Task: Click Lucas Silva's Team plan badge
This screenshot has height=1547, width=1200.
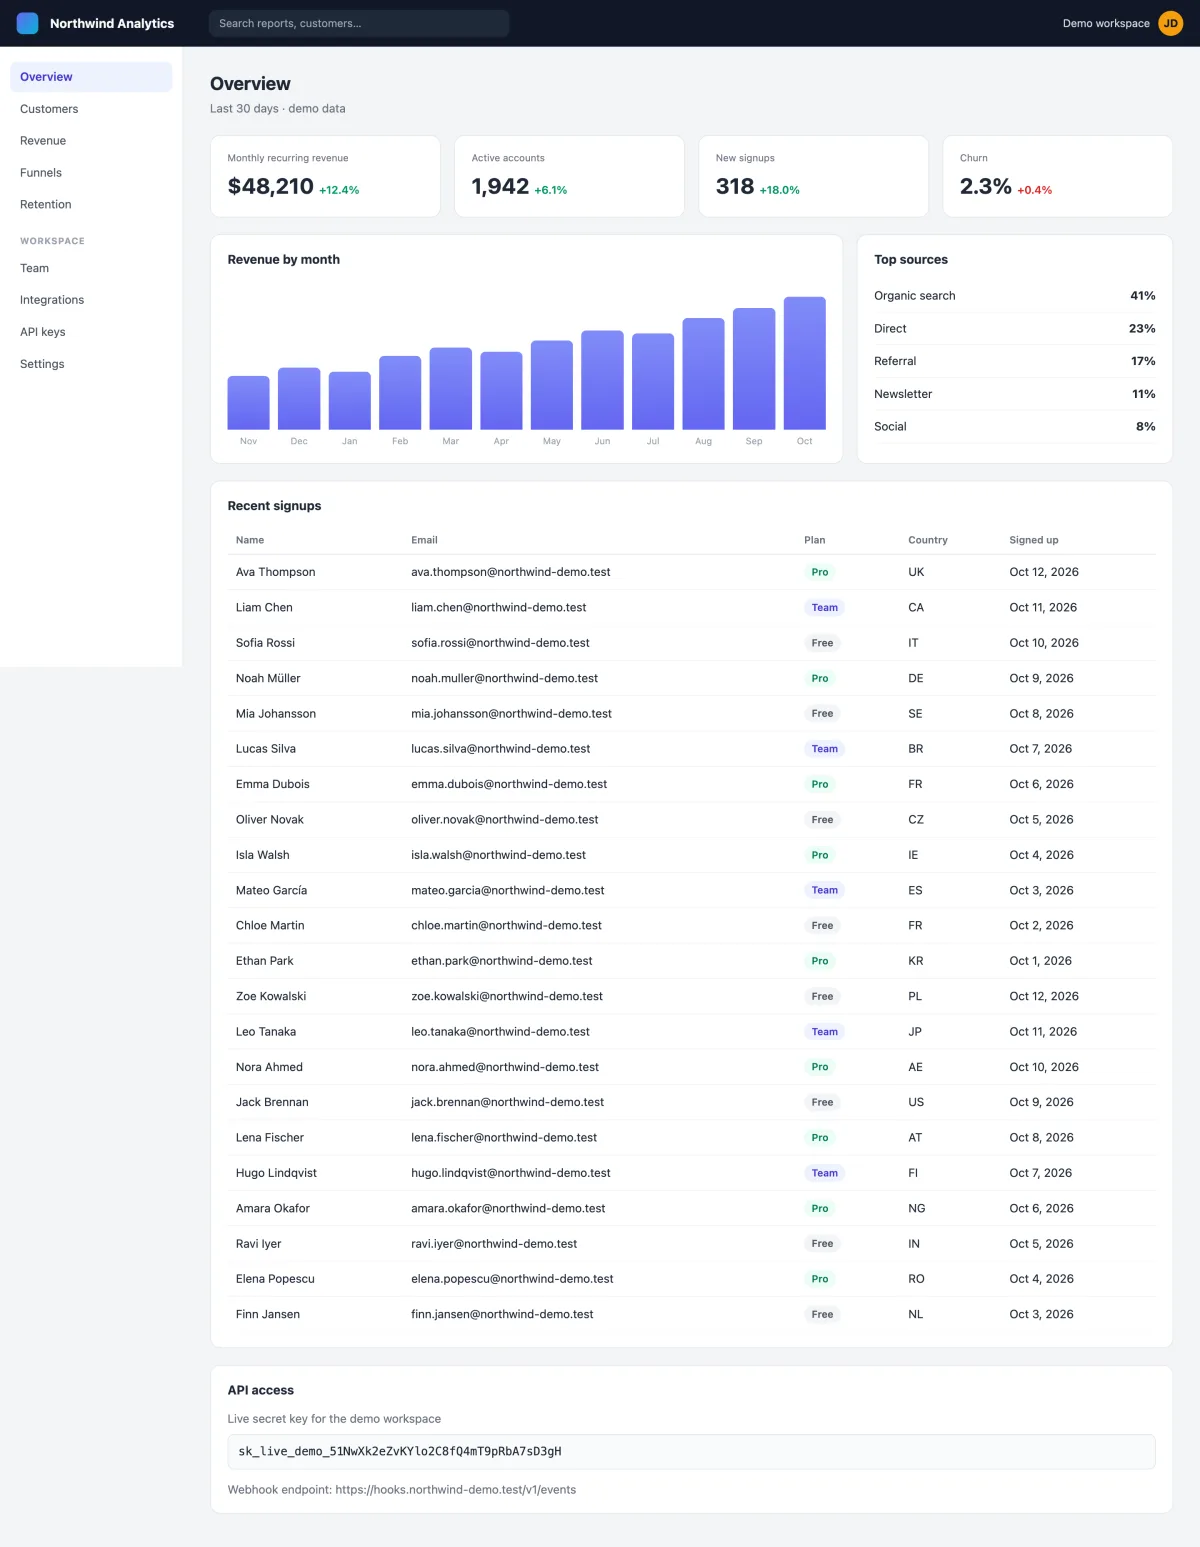Action: pos(825,749)
